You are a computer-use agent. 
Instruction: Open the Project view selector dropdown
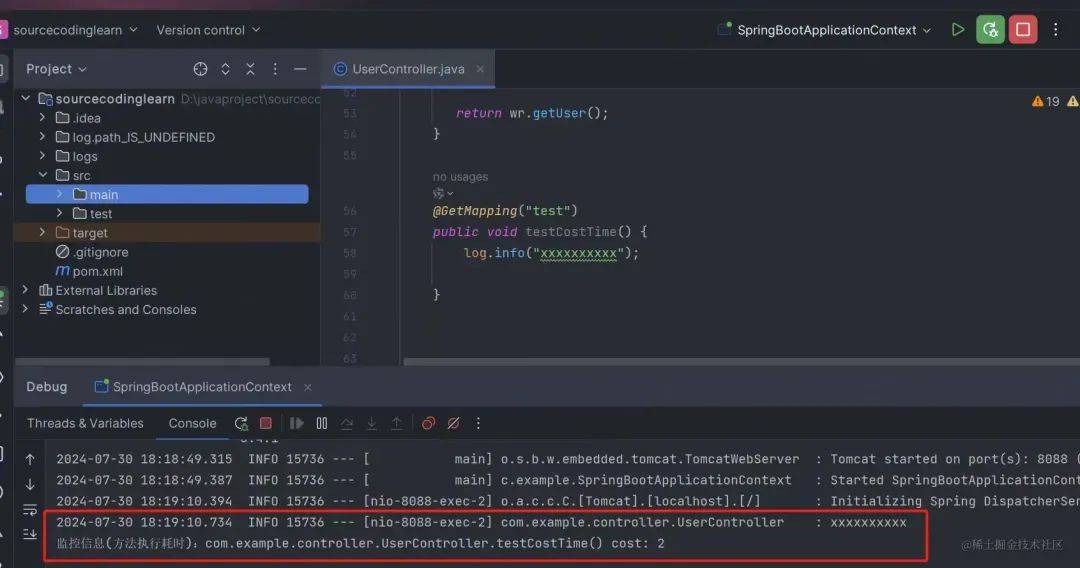(56, 69)
